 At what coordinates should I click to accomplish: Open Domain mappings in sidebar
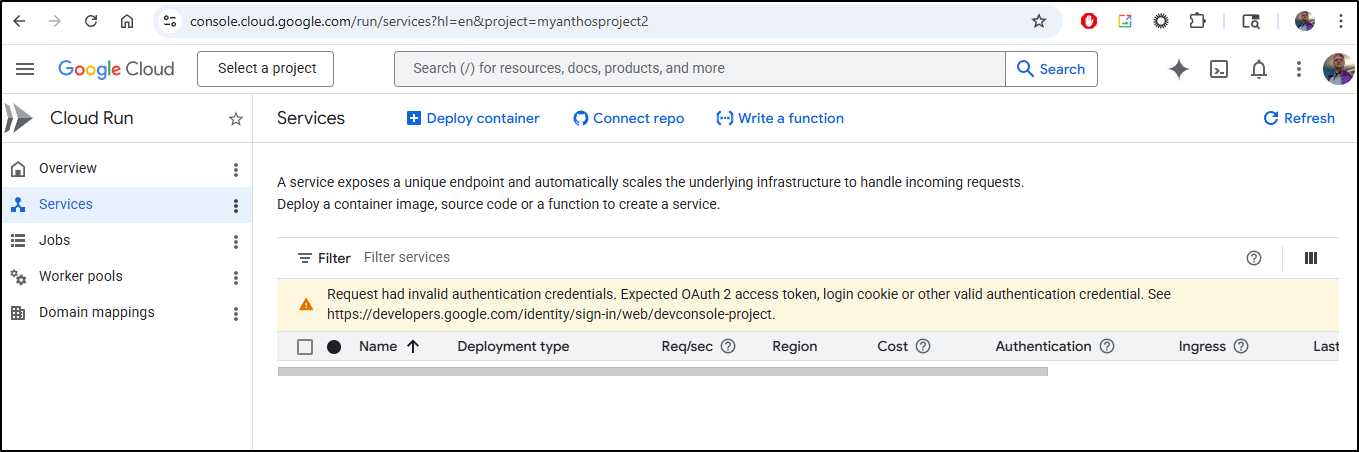96,312
